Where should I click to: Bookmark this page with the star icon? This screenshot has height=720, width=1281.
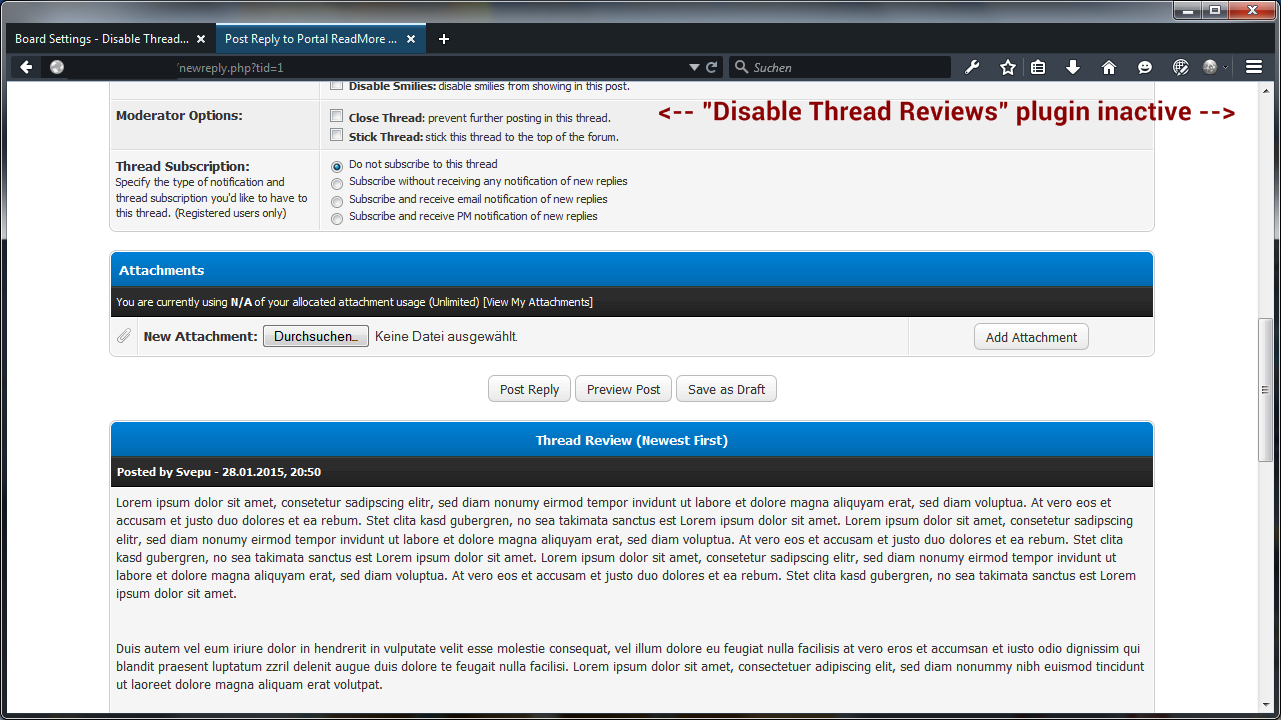click(1007, 67)
